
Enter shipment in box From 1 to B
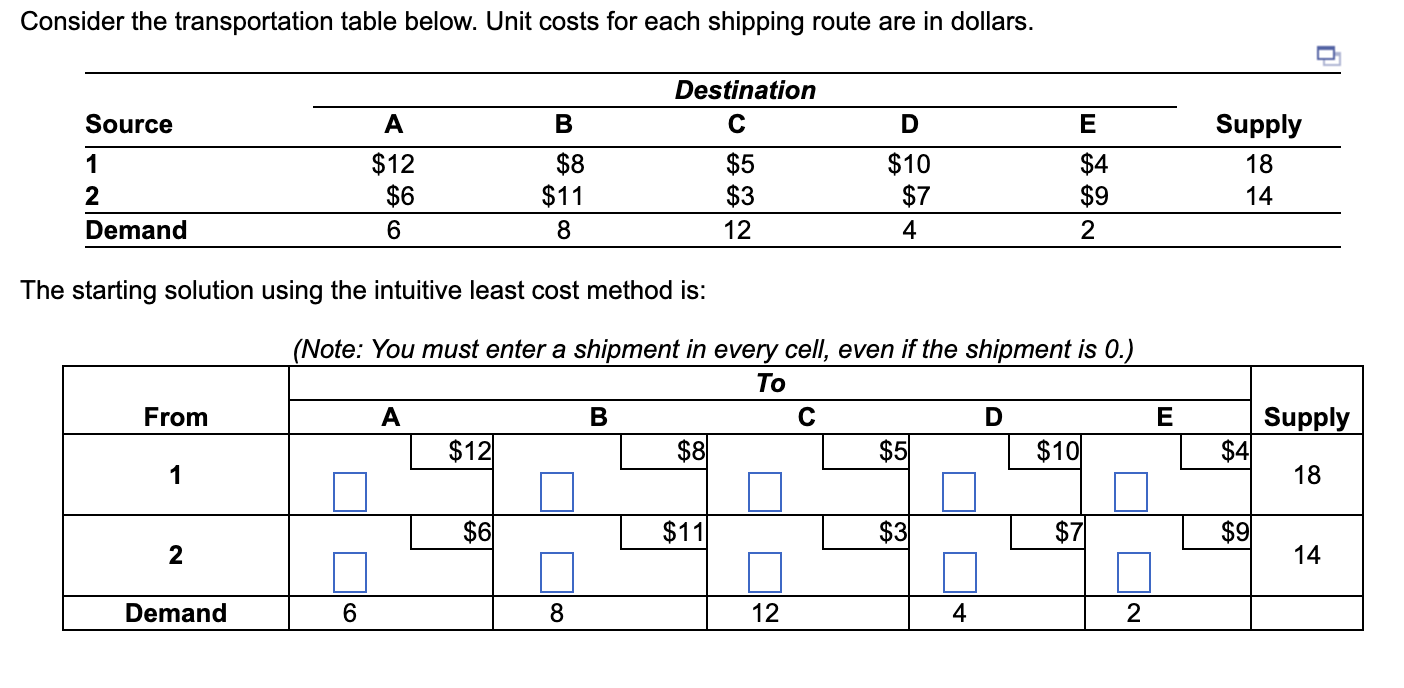pyautogui.click(x=554, y=491)
